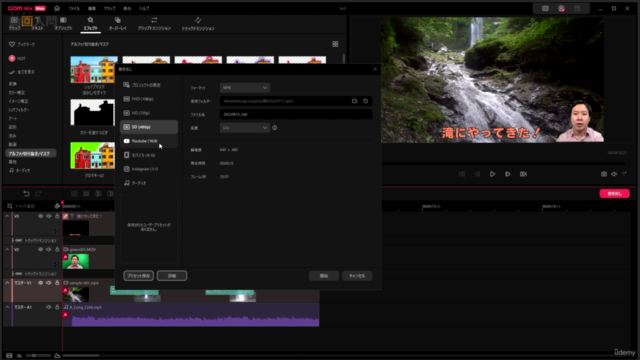Reset the save folder path icon
The image size is (640, 360).
coord(365,101)
